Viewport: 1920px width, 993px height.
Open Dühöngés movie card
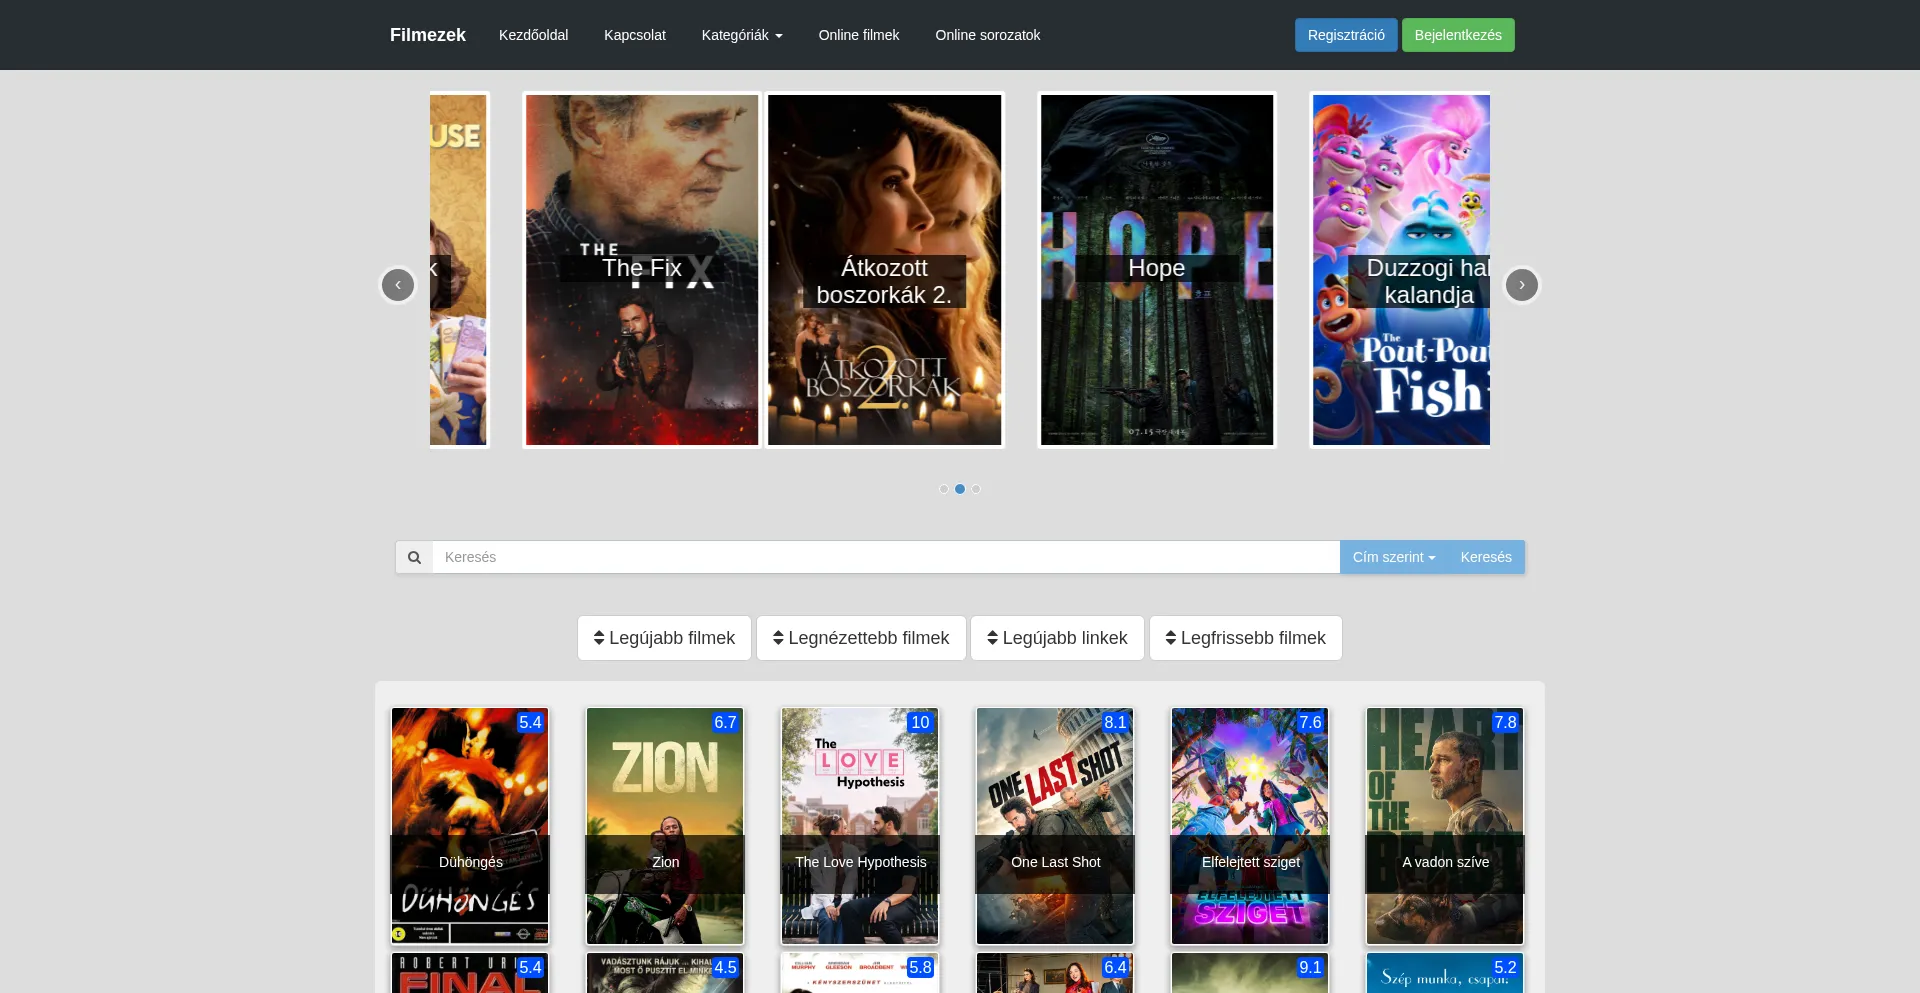(x=470, y=826)
